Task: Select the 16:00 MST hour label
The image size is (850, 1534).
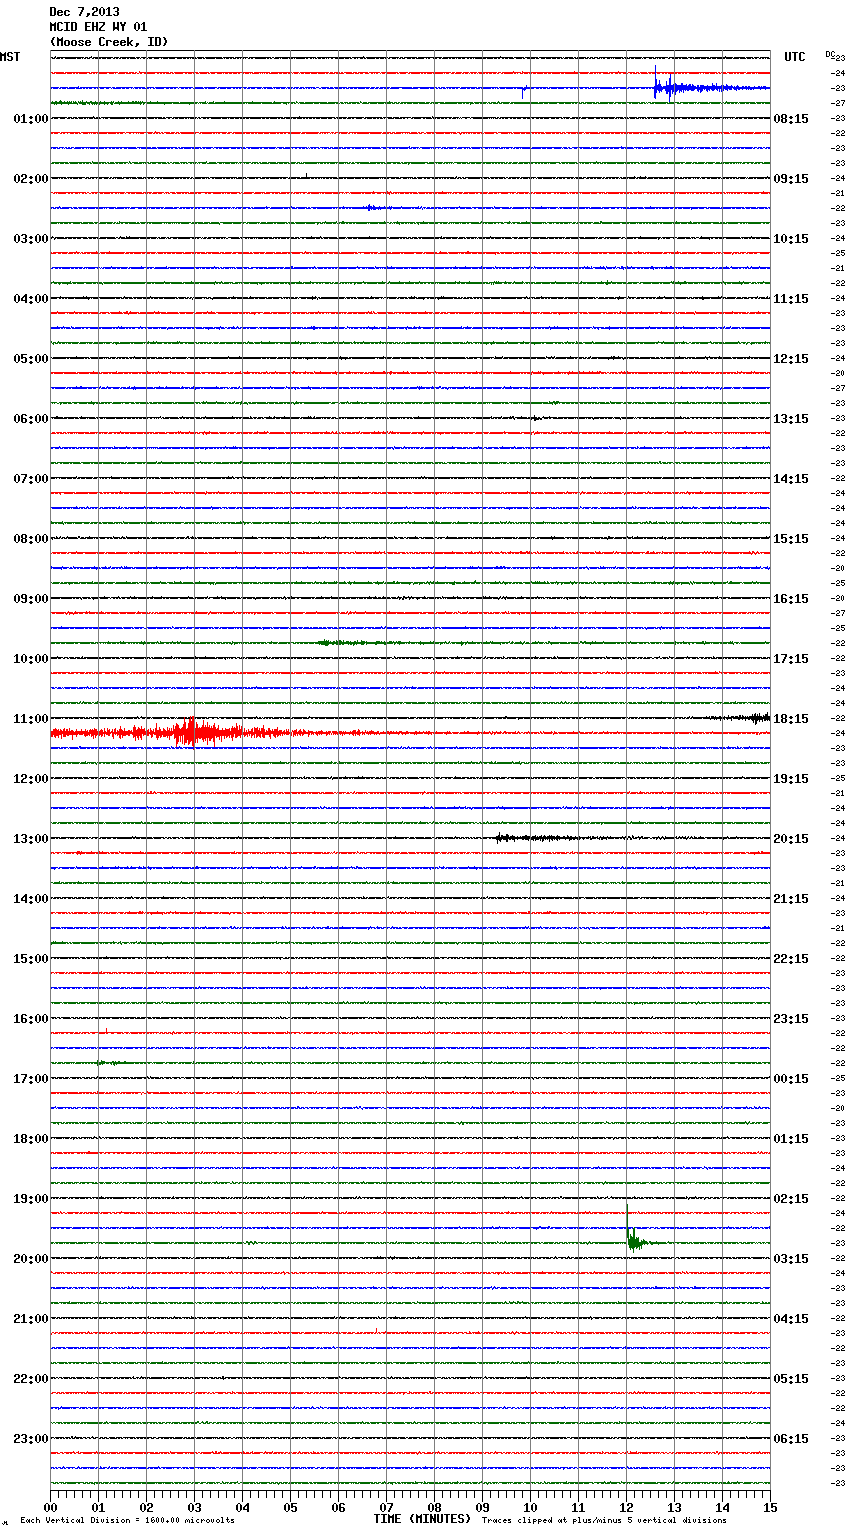Action: click(31, 1019)
